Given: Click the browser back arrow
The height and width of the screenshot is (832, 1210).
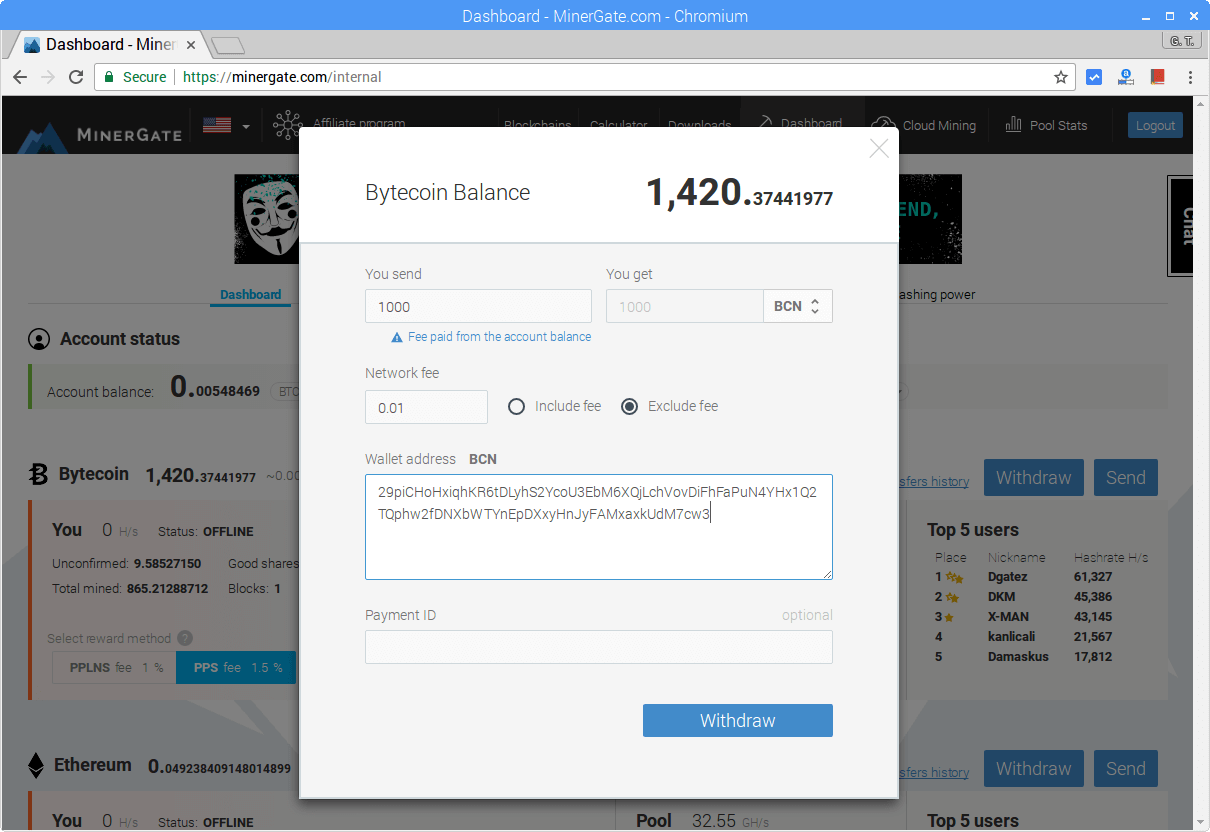Looking at the screenshot, I should [20, 77].
